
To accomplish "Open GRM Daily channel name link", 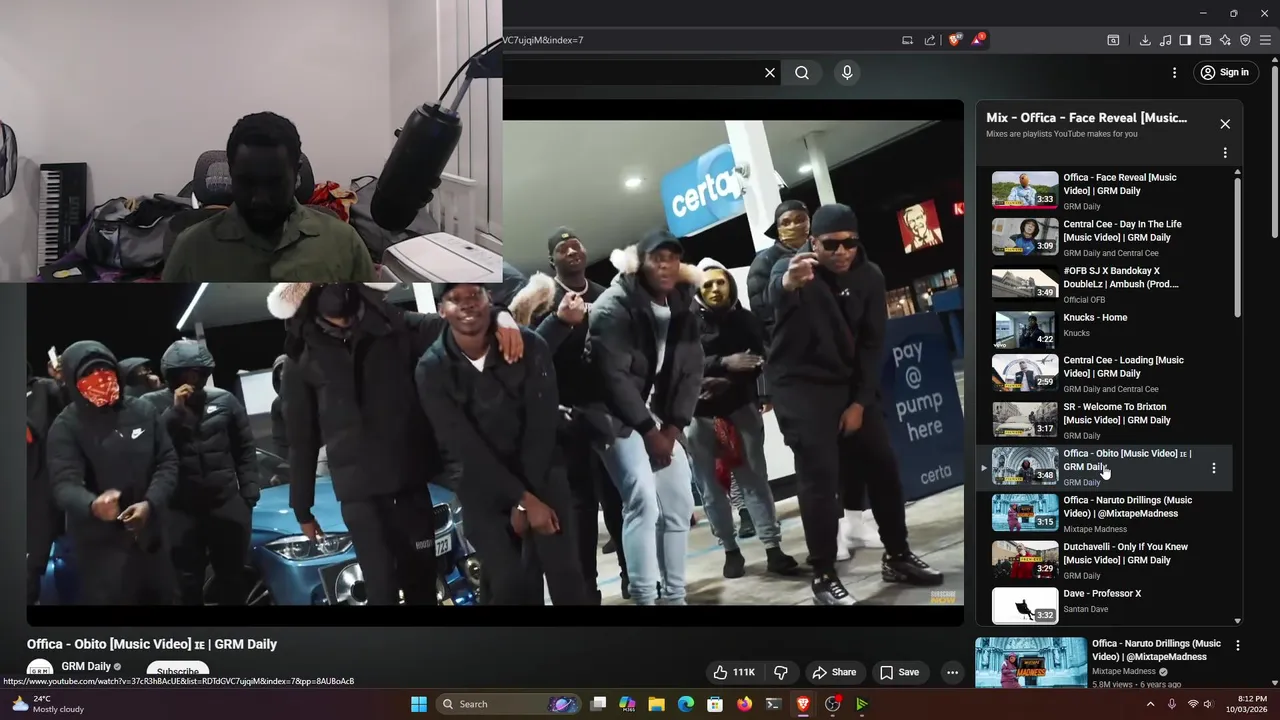I will [x=86, y=666].
